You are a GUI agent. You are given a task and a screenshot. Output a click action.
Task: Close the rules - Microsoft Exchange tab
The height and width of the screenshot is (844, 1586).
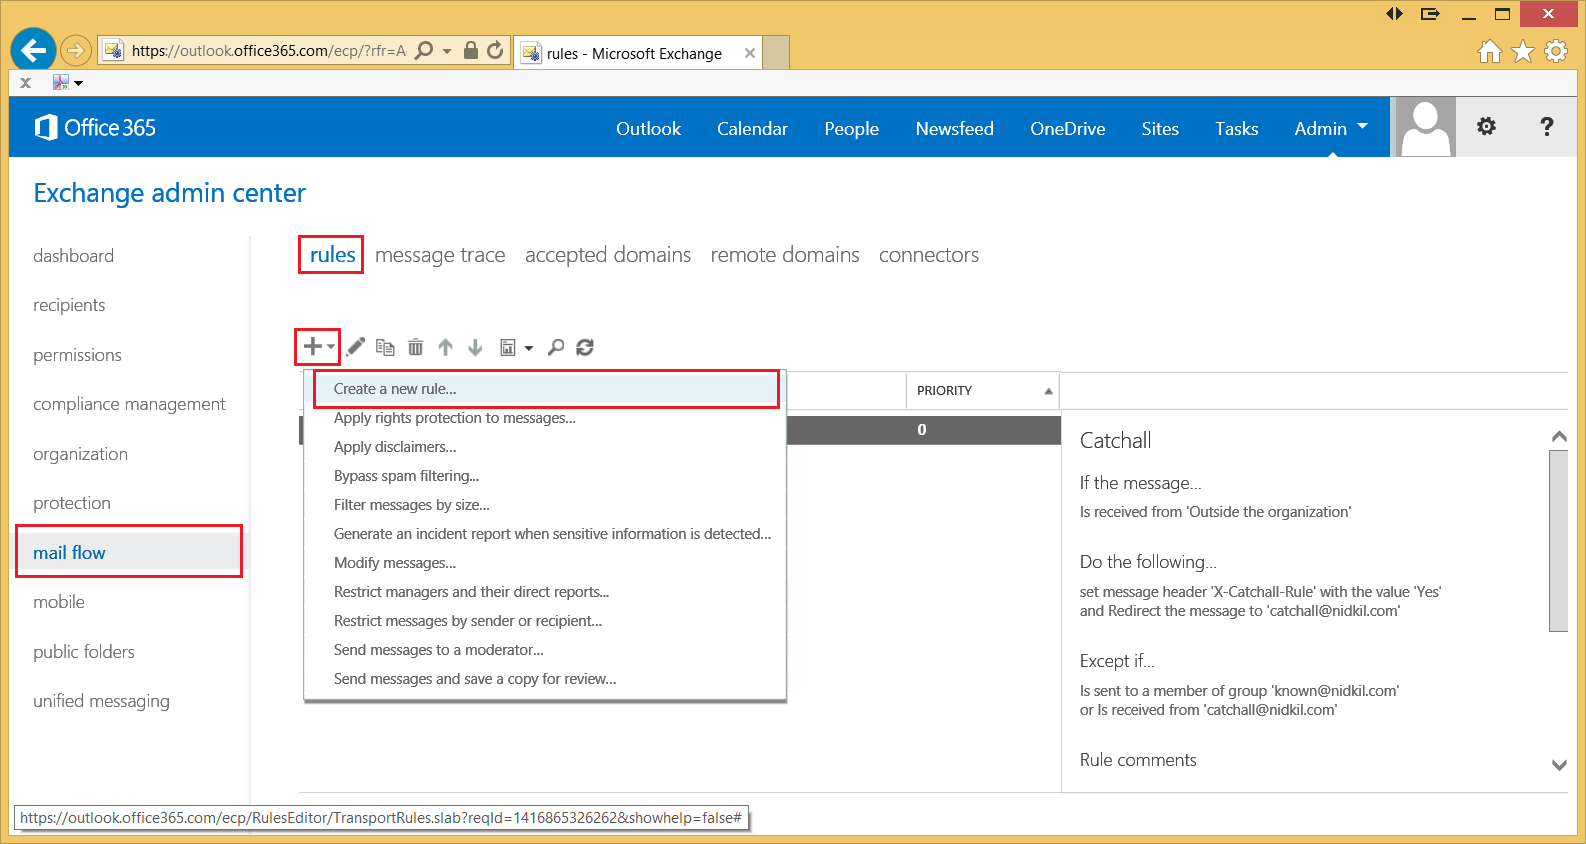(750, 53)
